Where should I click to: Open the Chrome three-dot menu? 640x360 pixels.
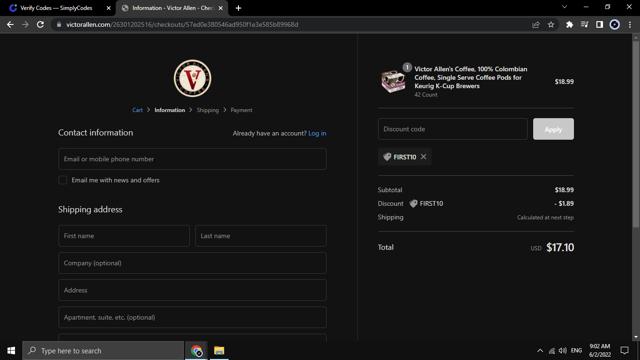[x=630, y=24]
